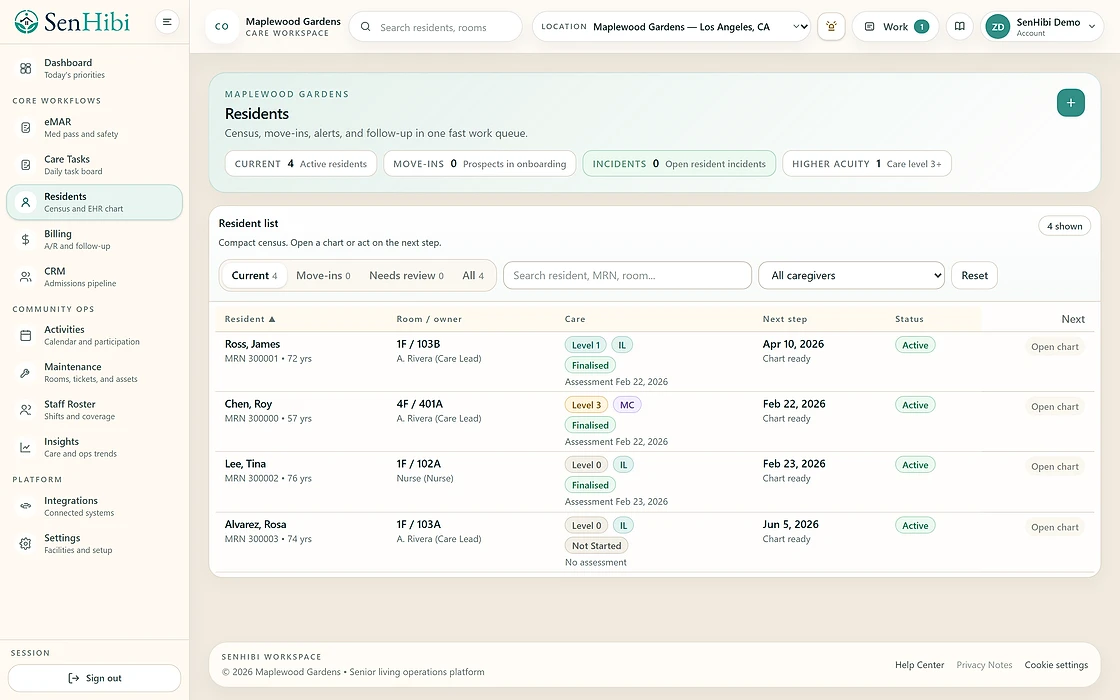Open the Work queue button
1120x700 pixels.
coord(896,26)
